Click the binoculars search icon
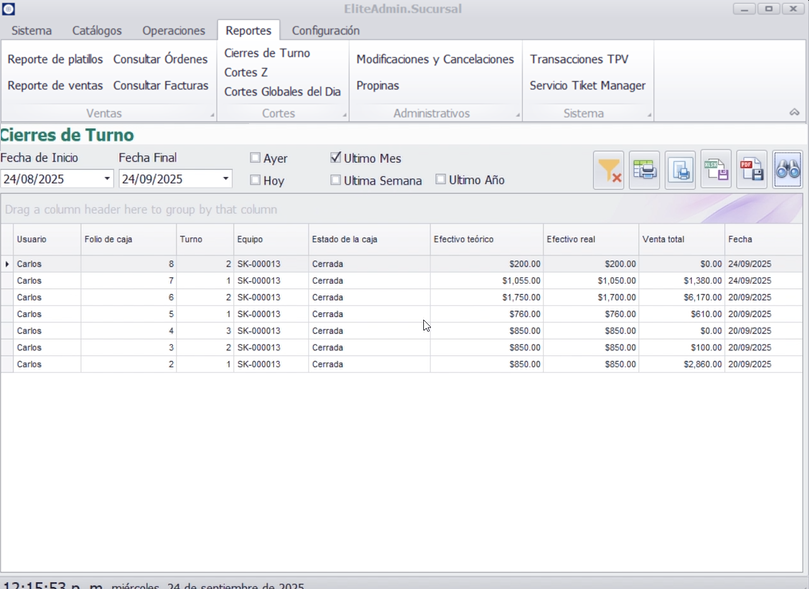The image size is (809, 589). click(x=787, y=171)
